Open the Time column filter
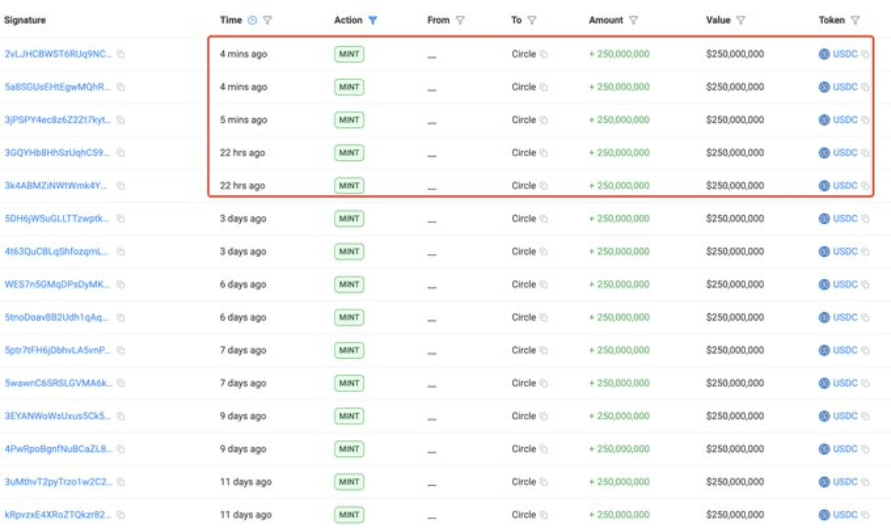The width and height of the screenshot is (891, 530). point(268,20)
